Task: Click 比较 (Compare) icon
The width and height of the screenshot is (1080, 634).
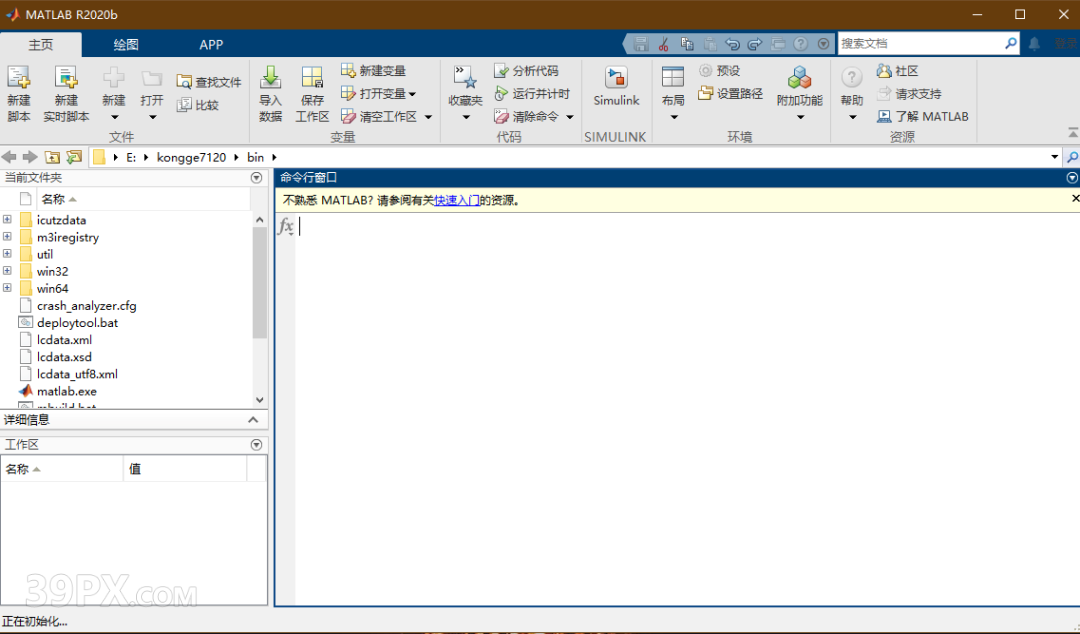Action: 184,105
